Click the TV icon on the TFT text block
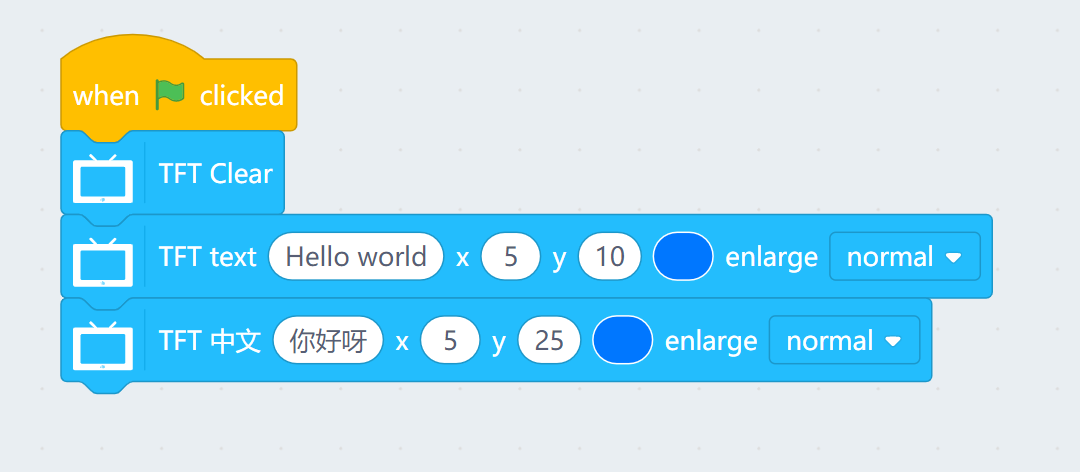Screen dimensions: 1080x472 pyautogui.click(x=103, y=260)
